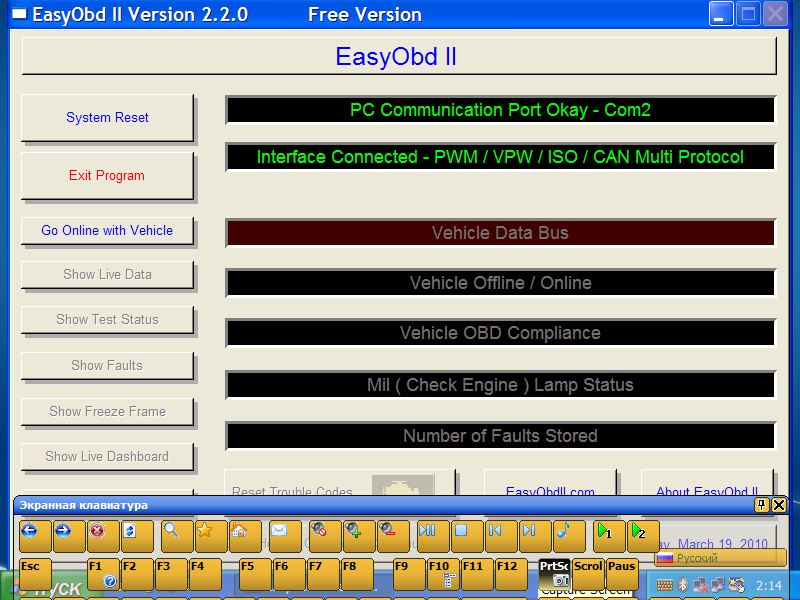Pin the on-screen keyboard window

point(762,505)
